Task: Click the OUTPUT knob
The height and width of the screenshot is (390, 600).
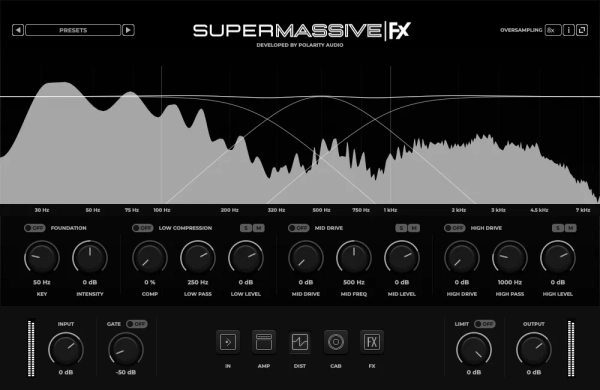Action: pyautogui.click(x=534, y=349)
